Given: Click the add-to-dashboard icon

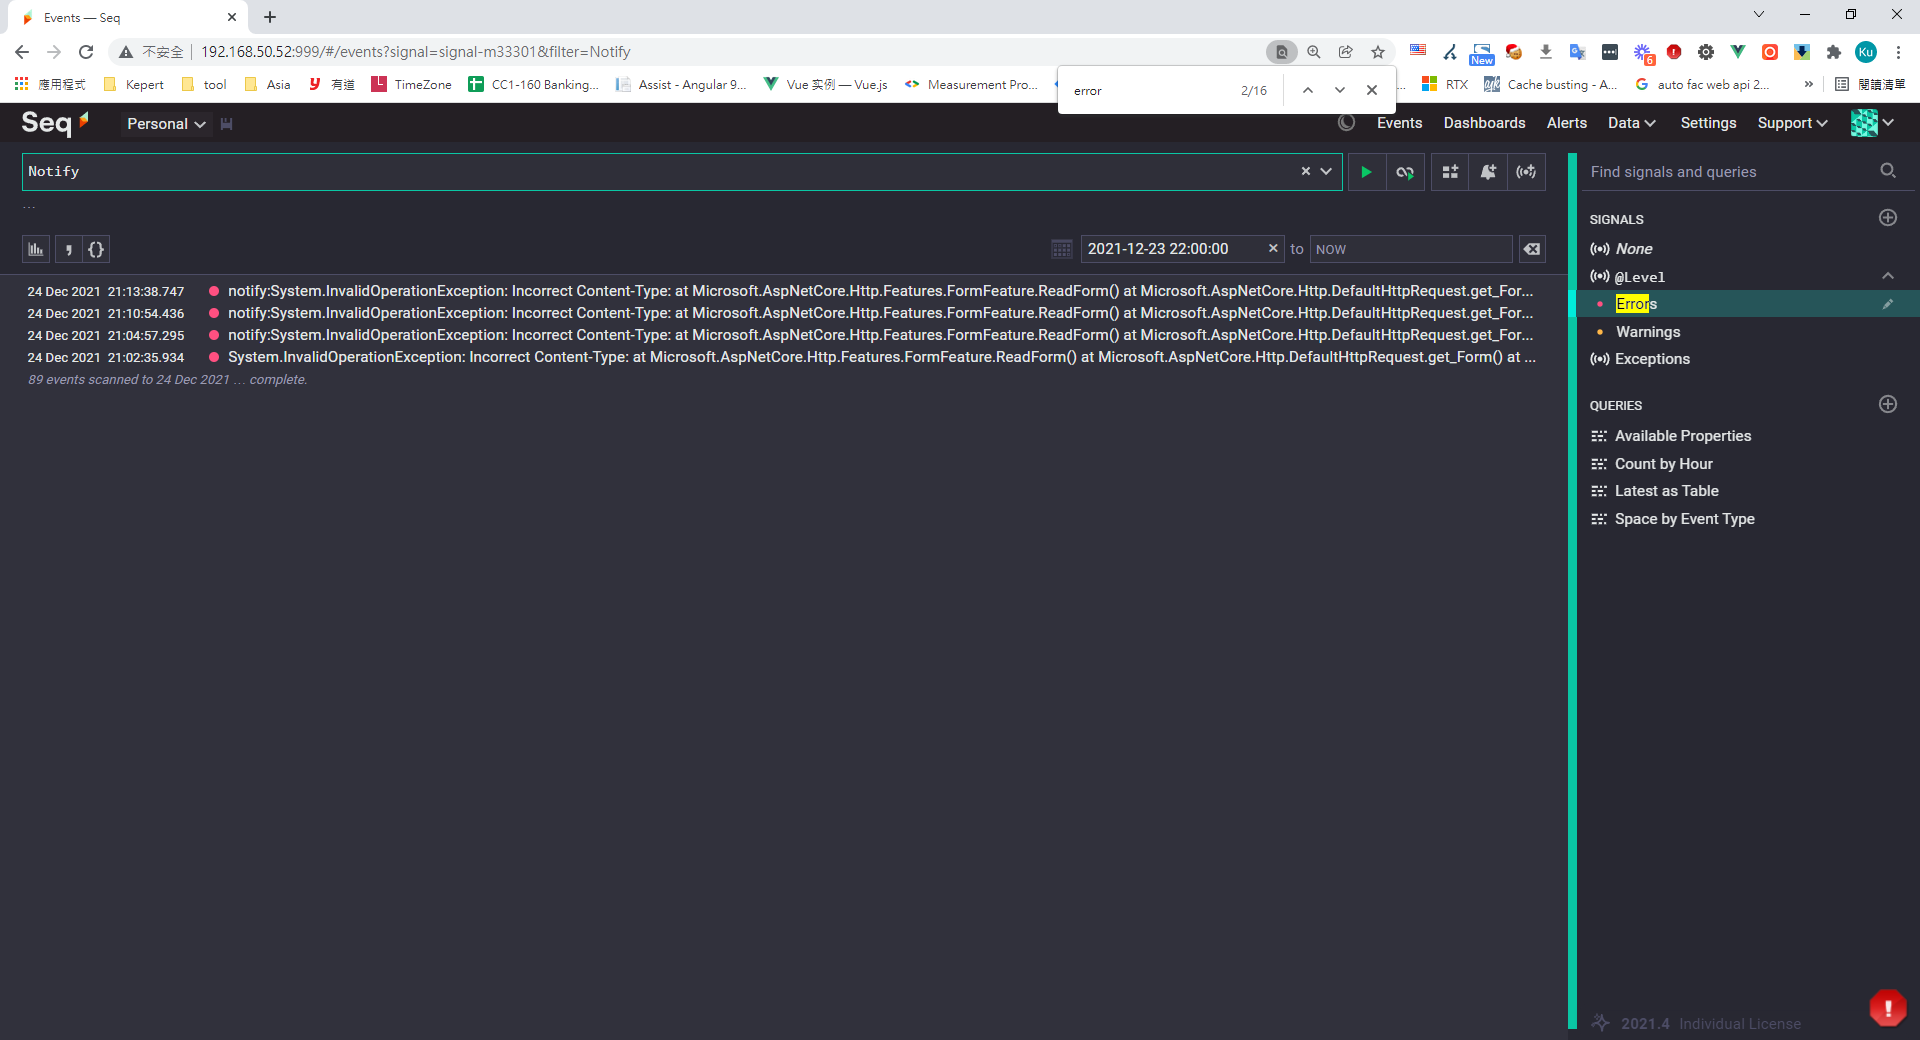Looking at the screenshot, I should coord(1450,172).
